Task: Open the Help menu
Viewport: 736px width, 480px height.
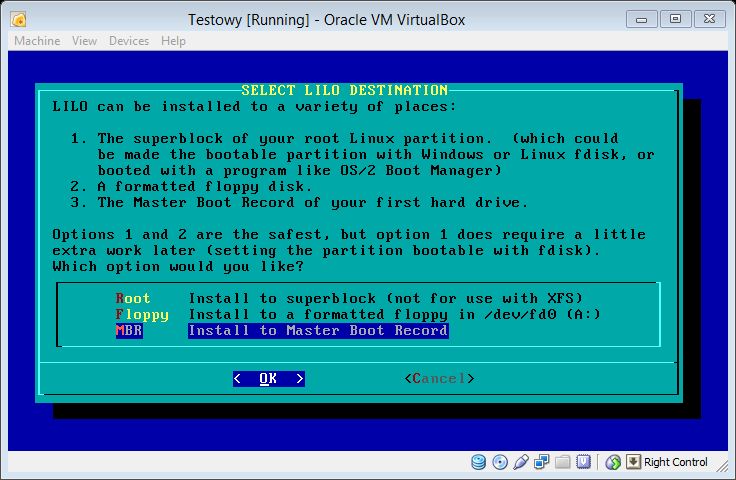Action: [173, 41]
